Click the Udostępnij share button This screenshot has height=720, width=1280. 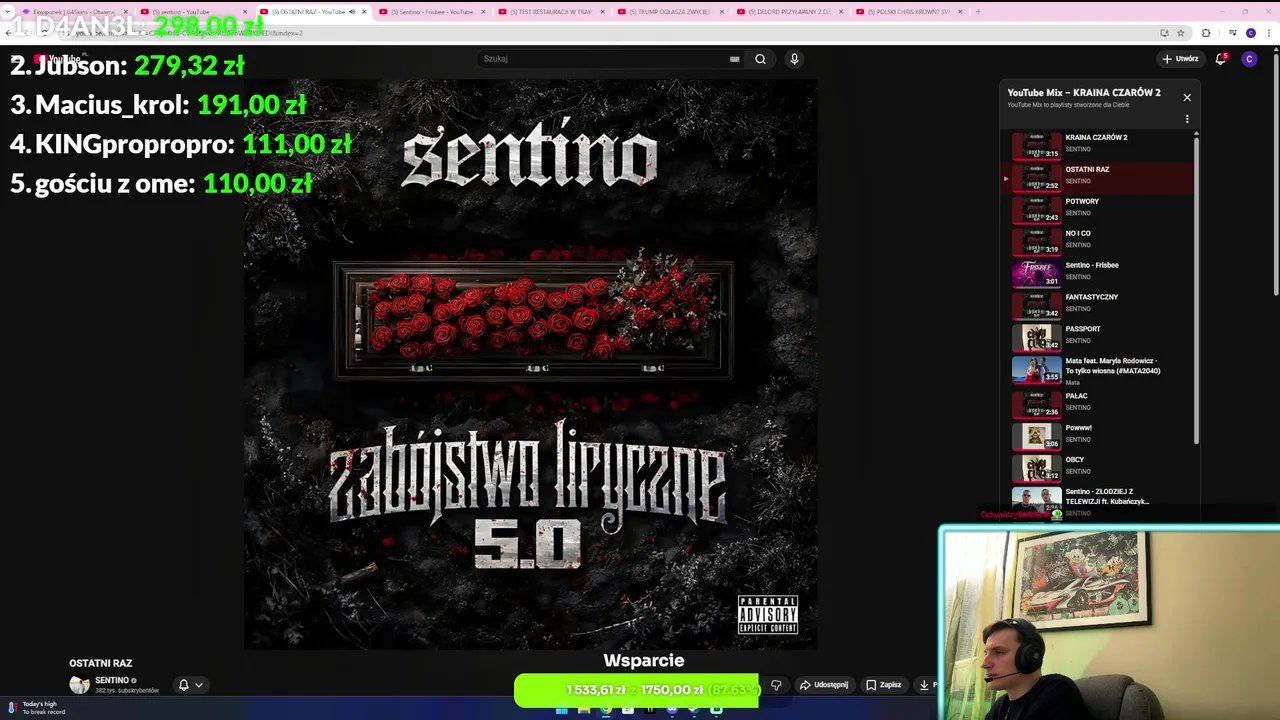click(824, 685)
